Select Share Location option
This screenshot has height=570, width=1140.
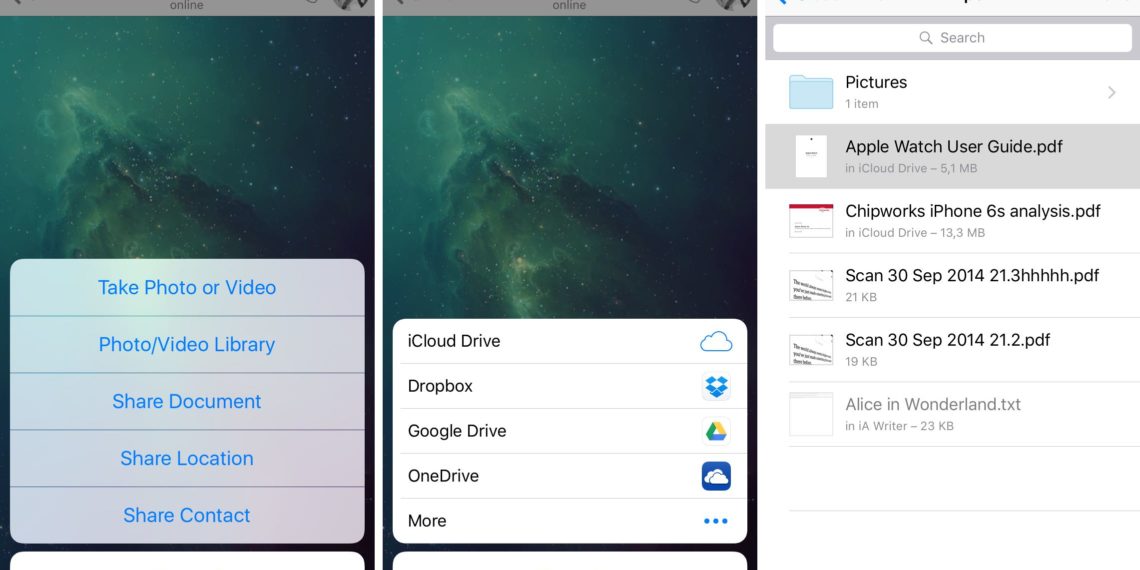[x=187, y=458]
